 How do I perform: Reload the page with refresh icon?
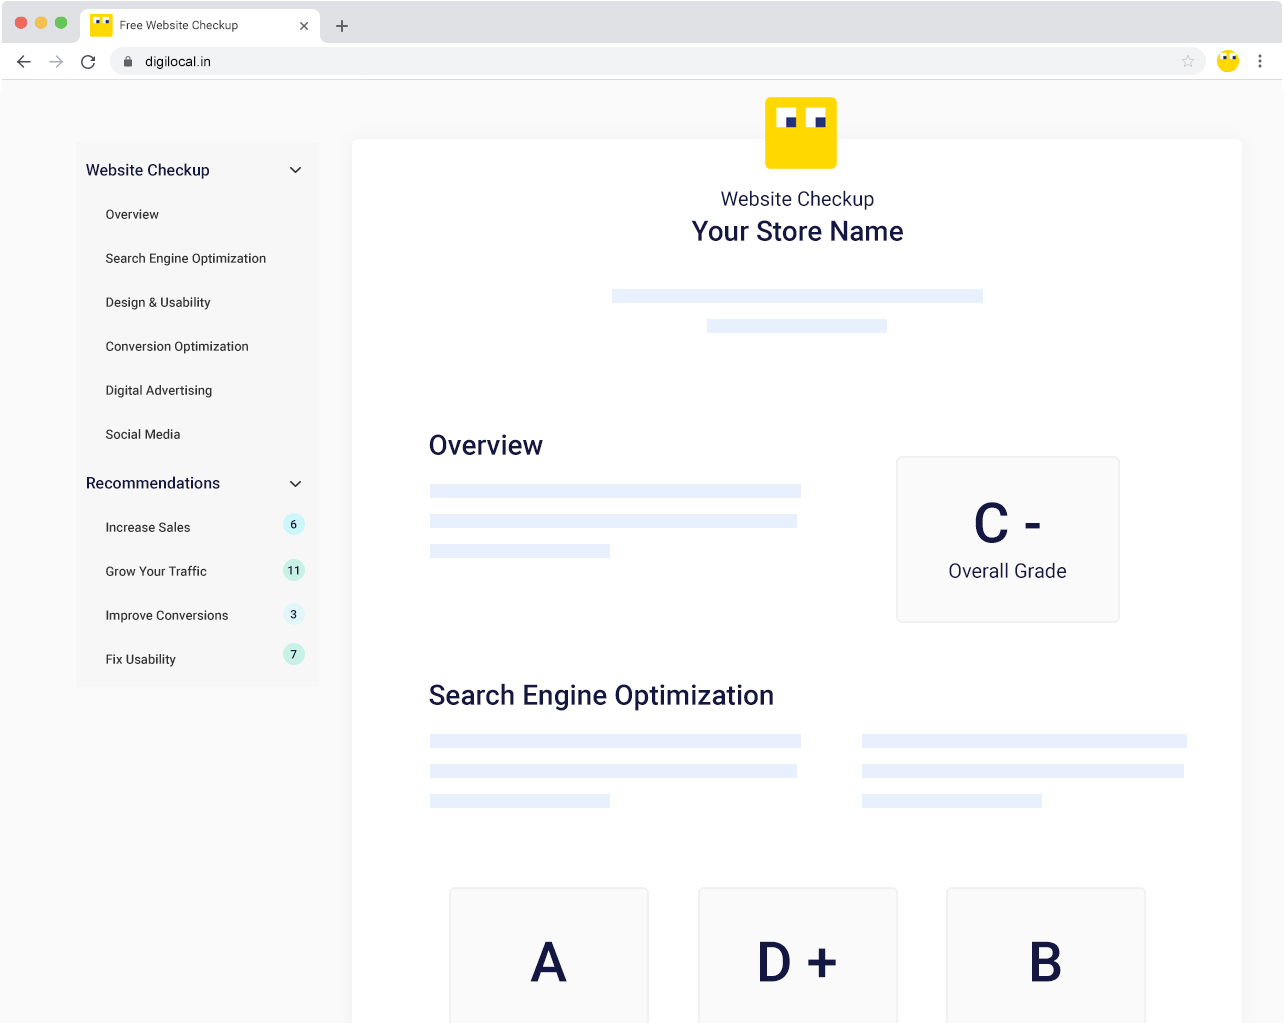tap(88, 62)
